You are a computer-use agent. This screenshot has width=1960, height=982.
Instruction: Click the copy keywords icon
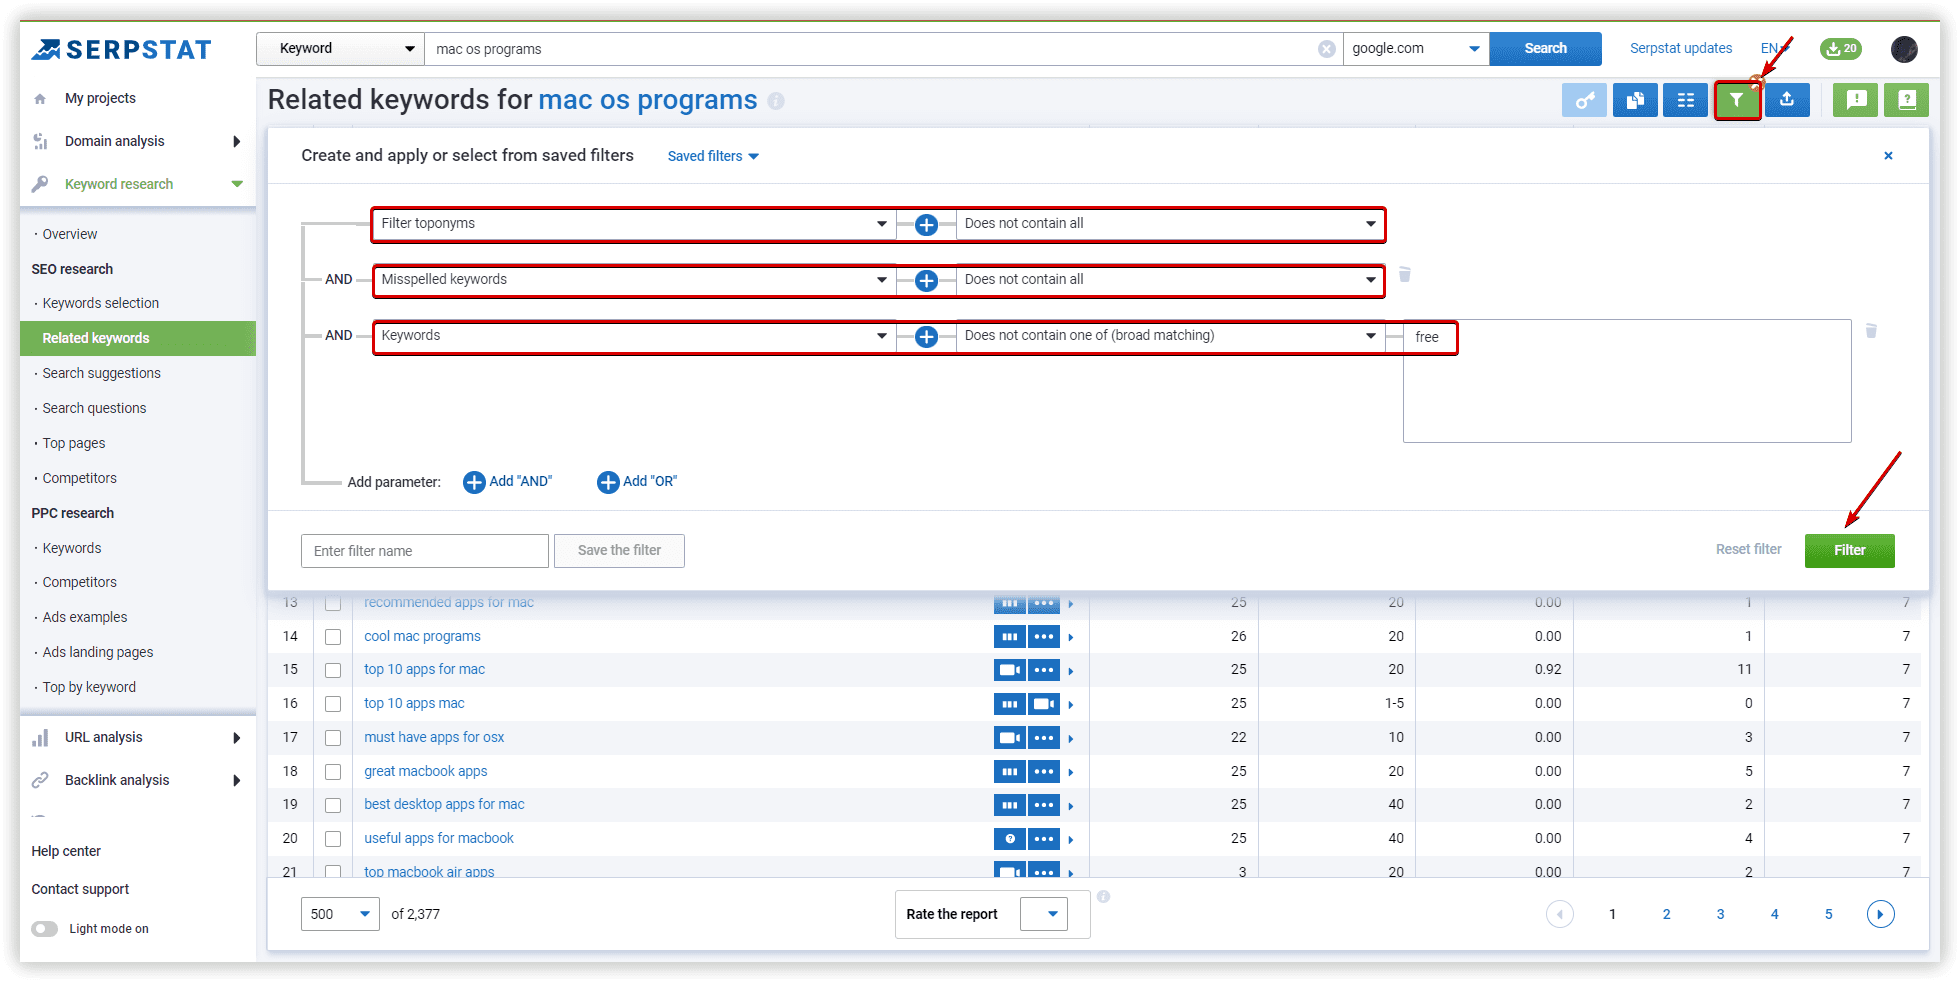(1635, 100)
